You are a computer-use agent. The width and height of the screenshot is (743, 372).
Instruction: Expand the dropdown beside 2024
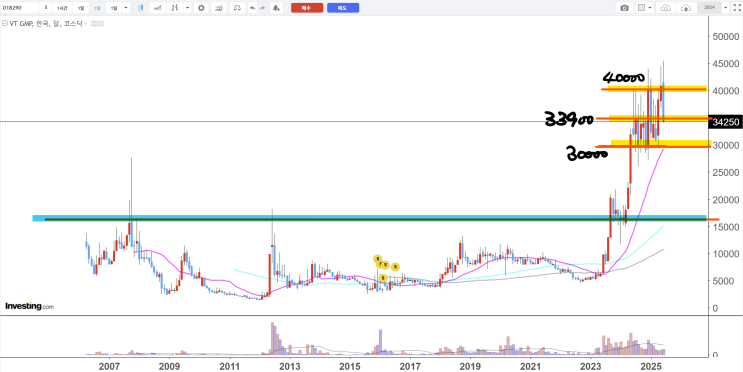pyautogui.click(x=725, y=8)
